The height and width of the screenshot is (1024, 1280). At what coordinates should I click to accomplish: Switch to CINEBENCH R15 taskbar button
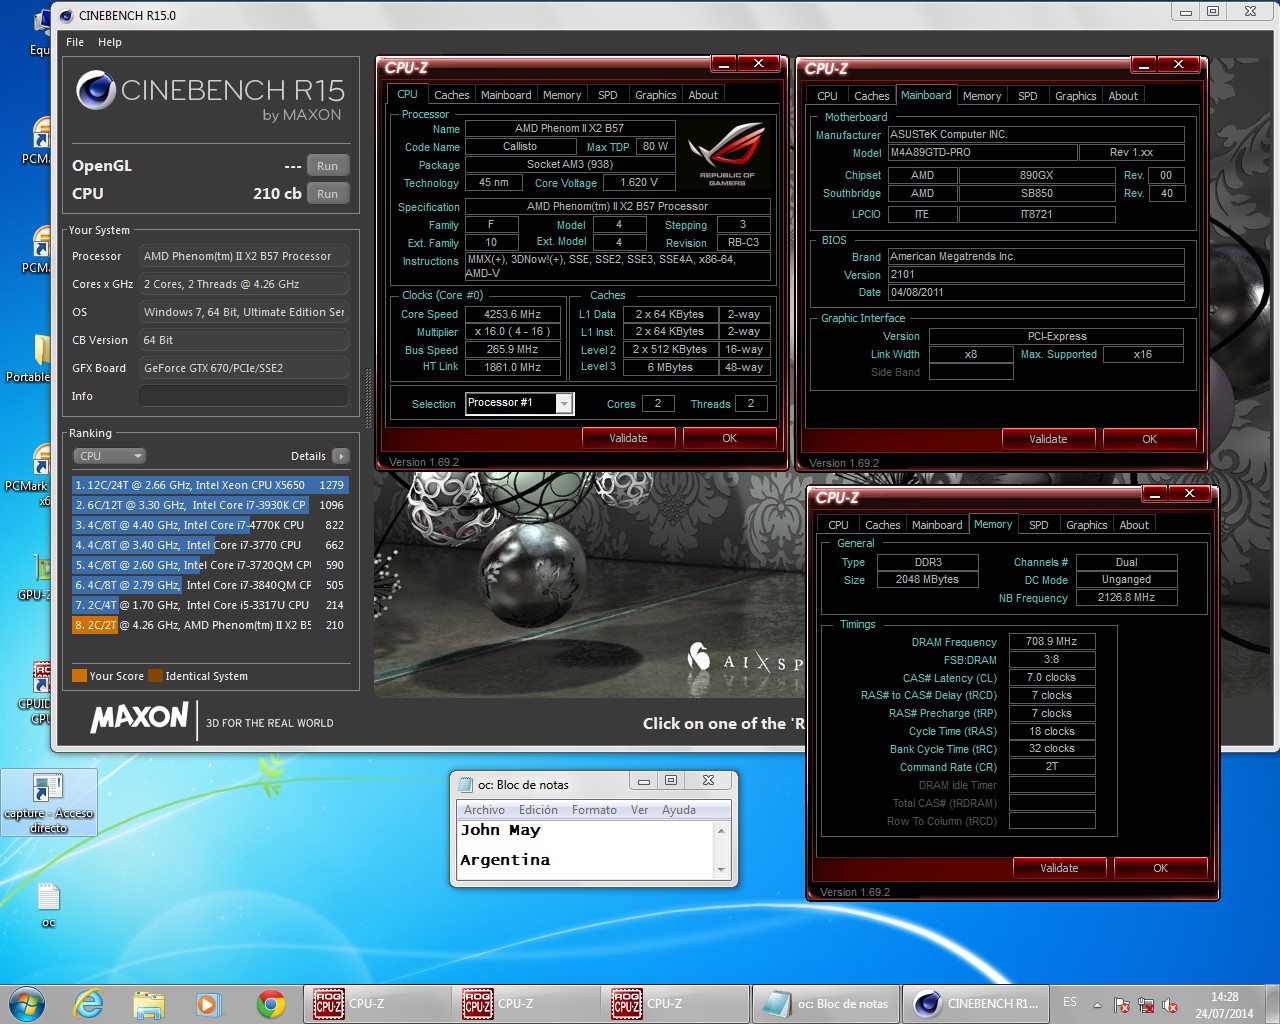point(976,1004)
